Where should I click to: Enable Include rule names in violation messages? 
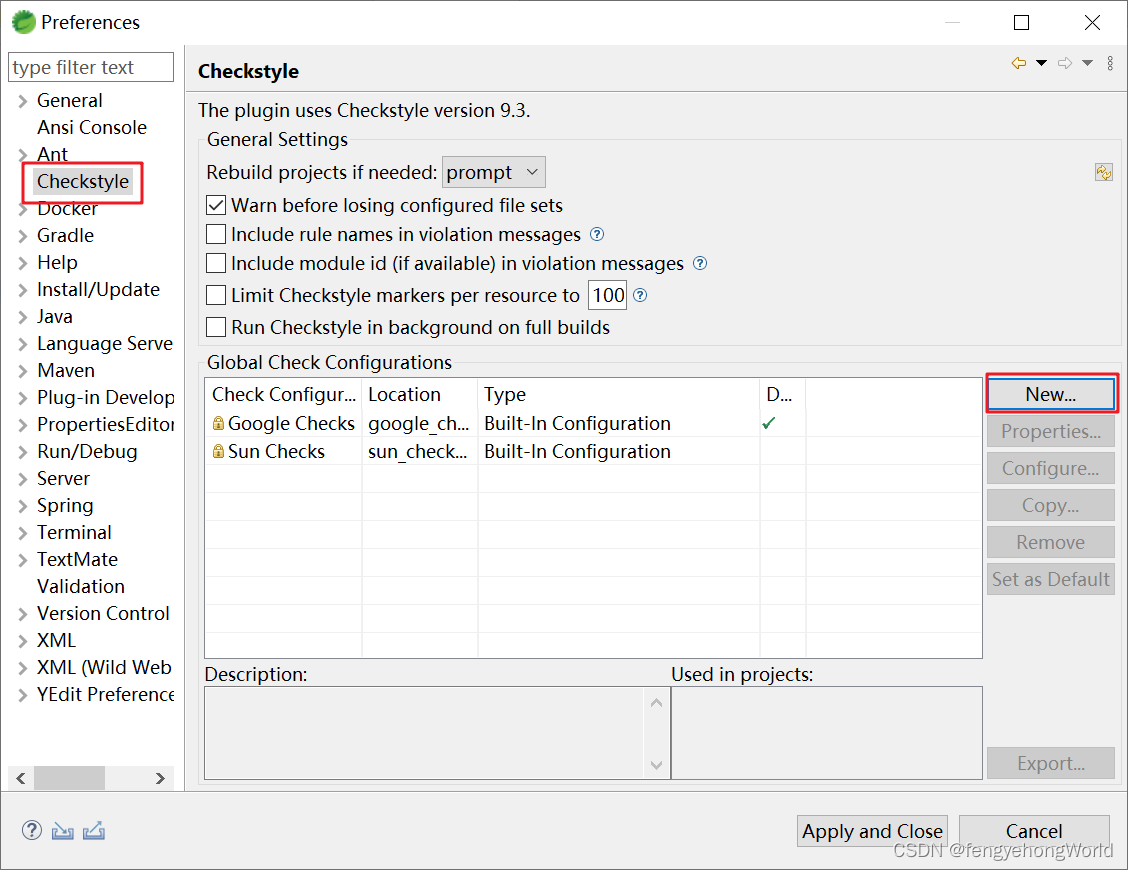216,235
